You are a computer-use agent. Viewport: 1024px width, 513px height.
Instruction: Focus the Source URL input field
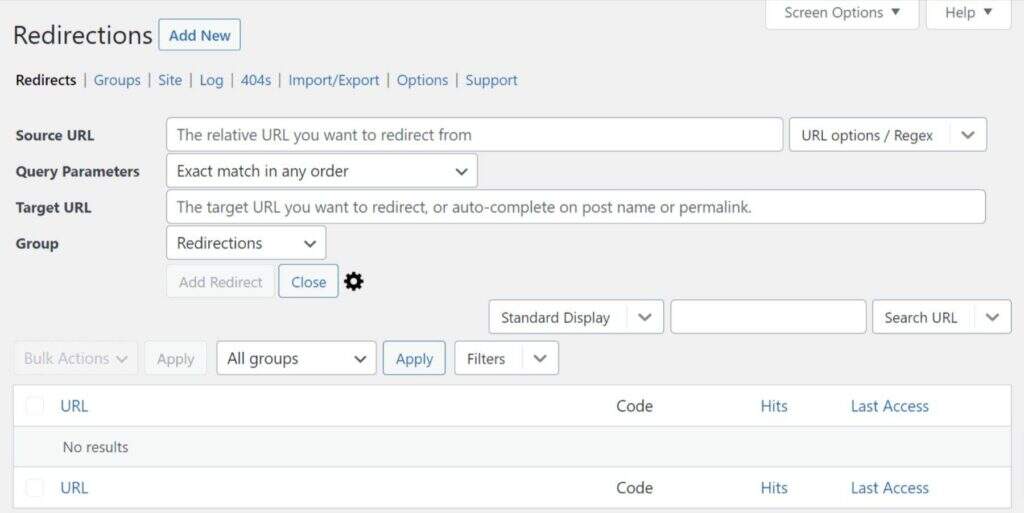click(474, 135)
